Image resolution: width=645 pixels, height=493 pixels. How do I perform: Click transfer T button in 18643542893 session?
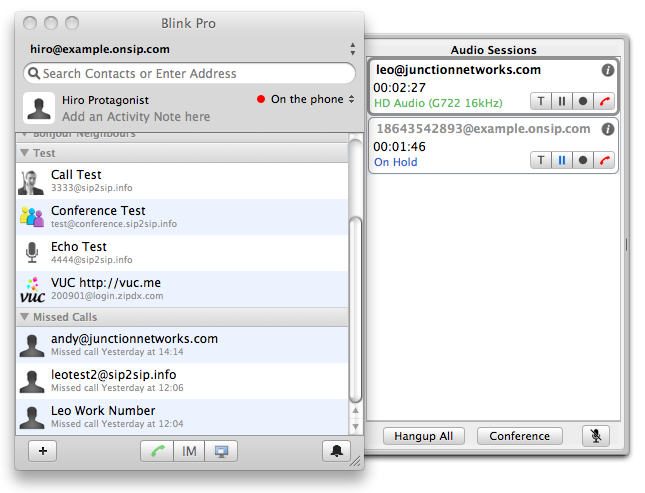pyautogui.click(x=541, y=160)
